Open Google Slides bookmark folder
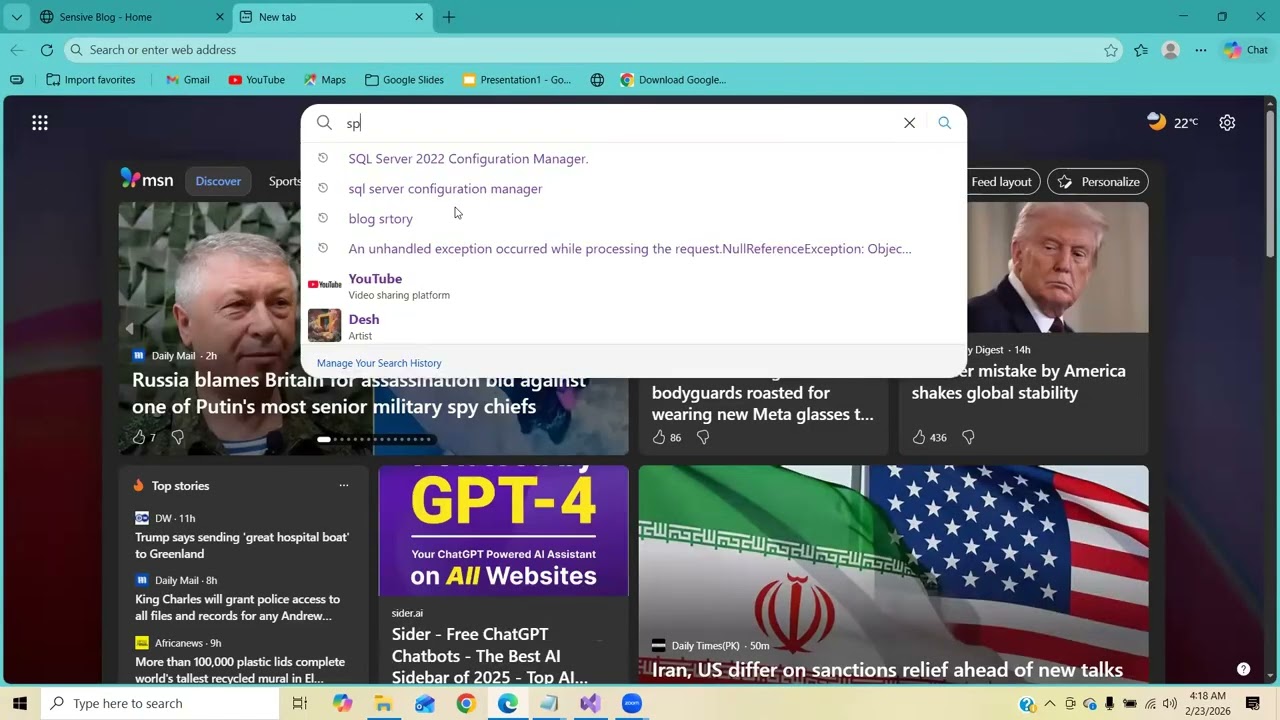1280x720 pixels. (x=404, y=80)
